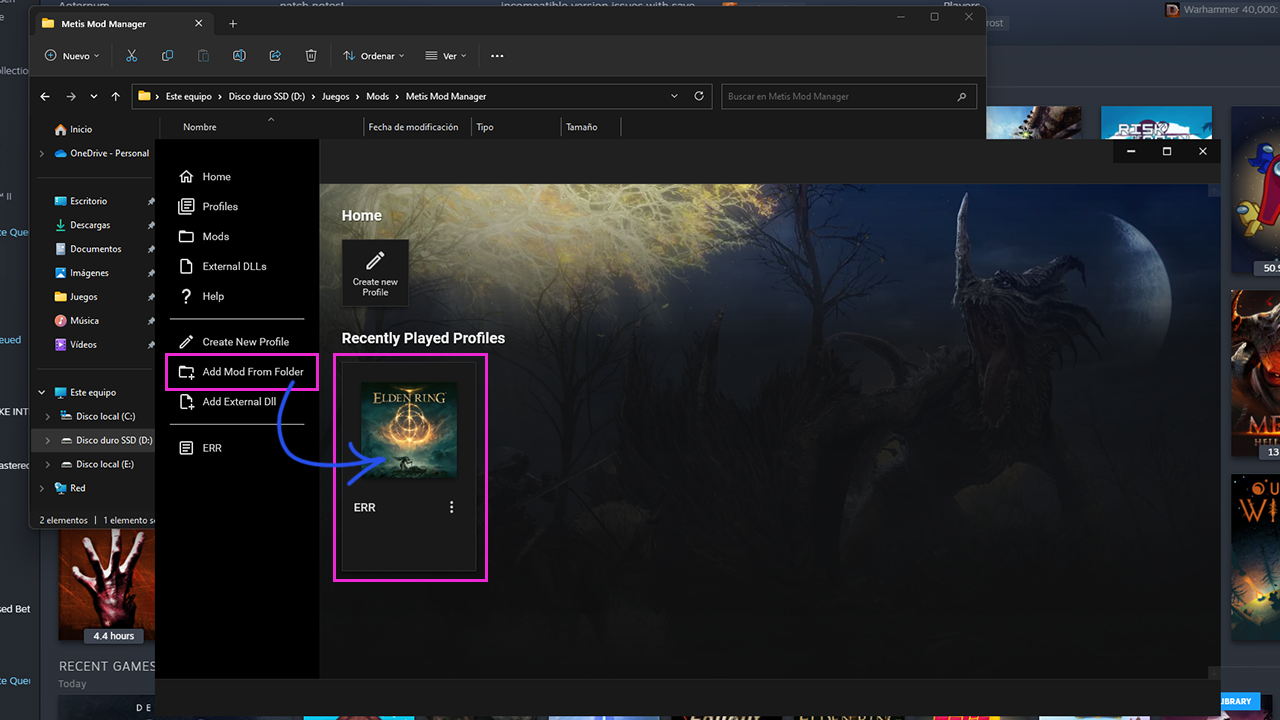Open Profiles in Metis Mod Manager
Image resolution: width=1280 pixels, height=720 pixels.
click(x=208, y=207)
